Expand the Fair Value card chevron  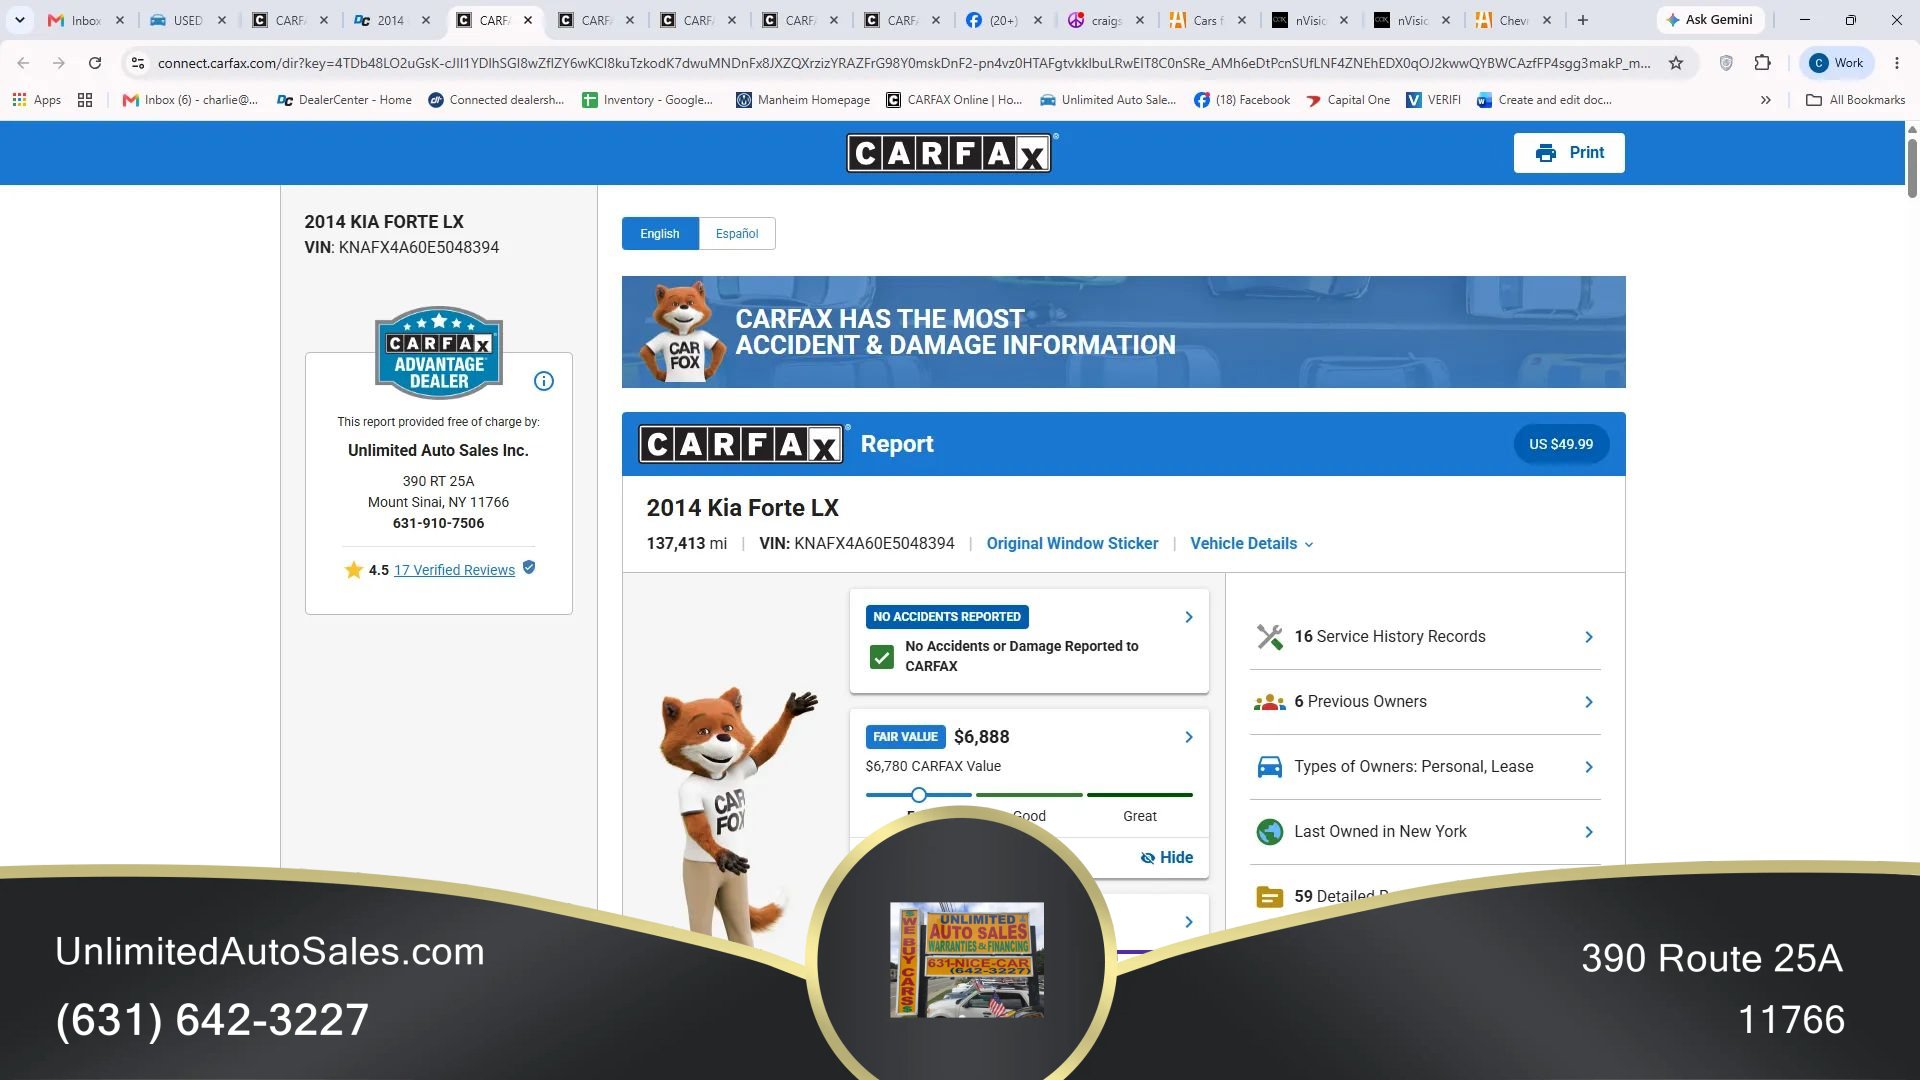(x=1189, y=737)
